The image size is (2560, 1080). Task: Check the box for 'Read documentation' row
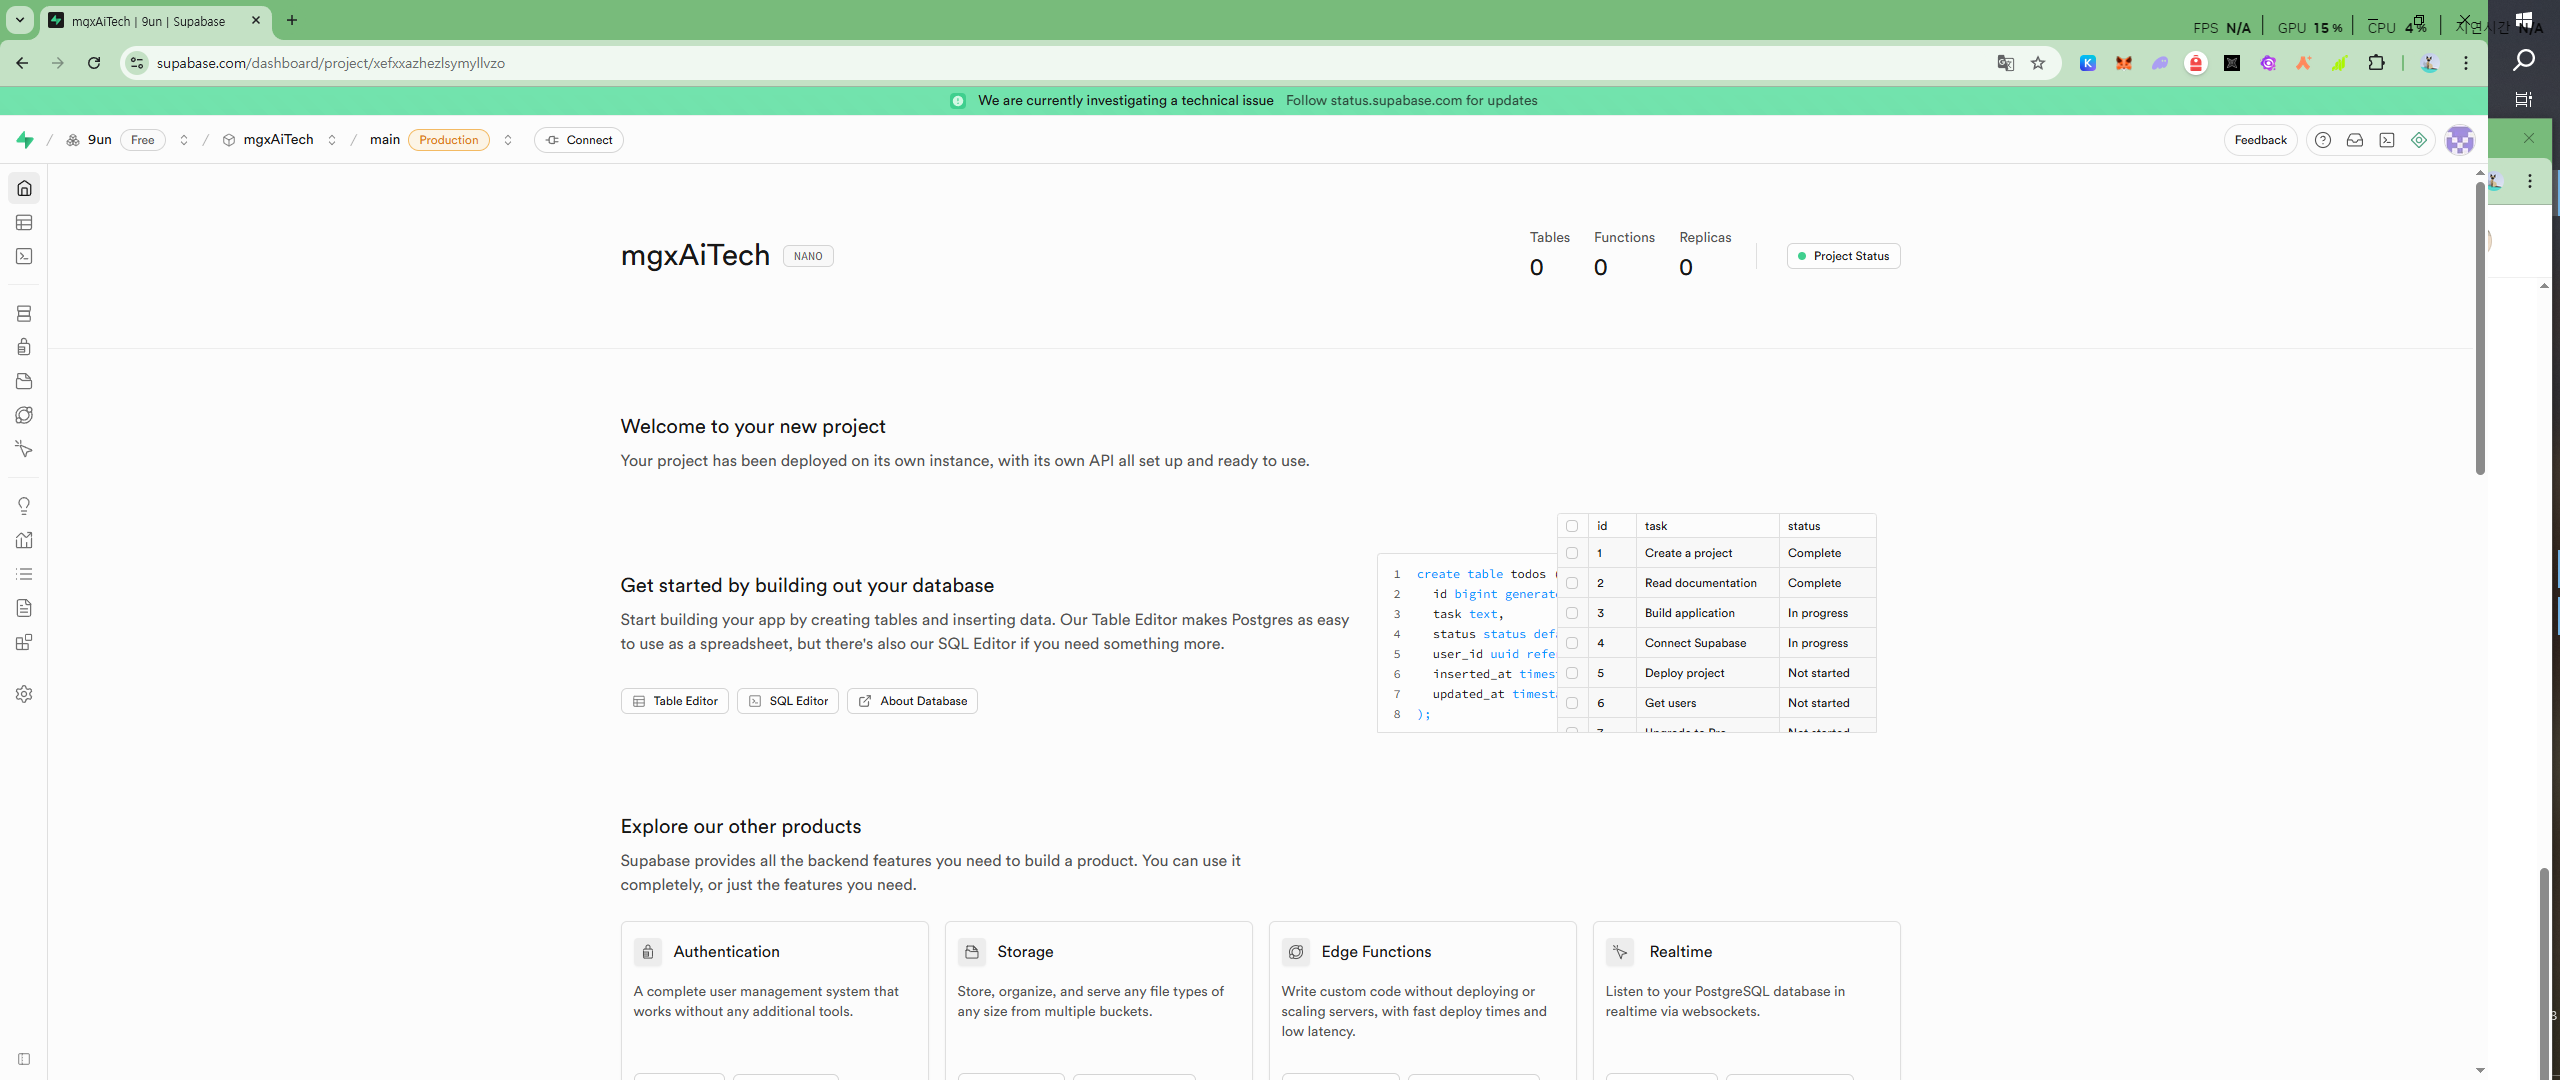(1572, 583)
